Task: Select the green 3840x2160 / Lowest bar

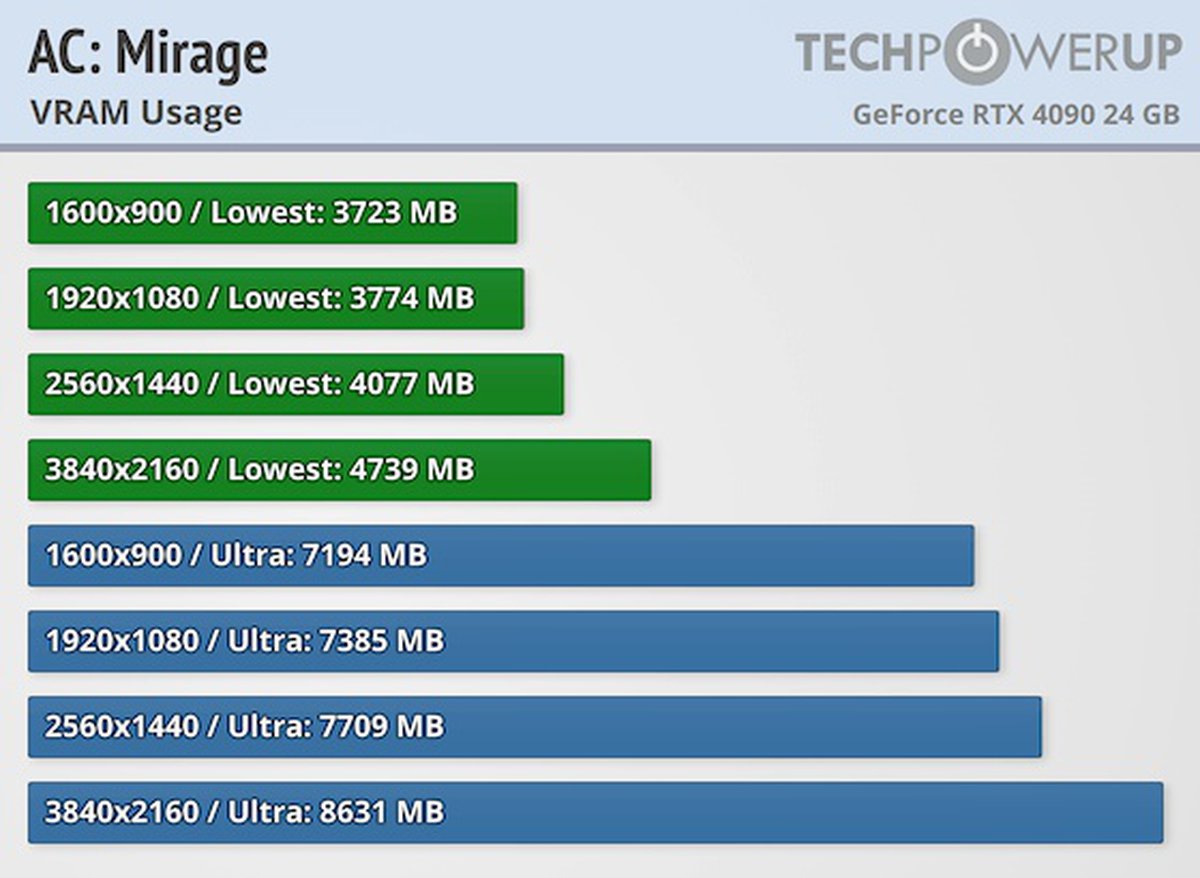Action: 339,469
